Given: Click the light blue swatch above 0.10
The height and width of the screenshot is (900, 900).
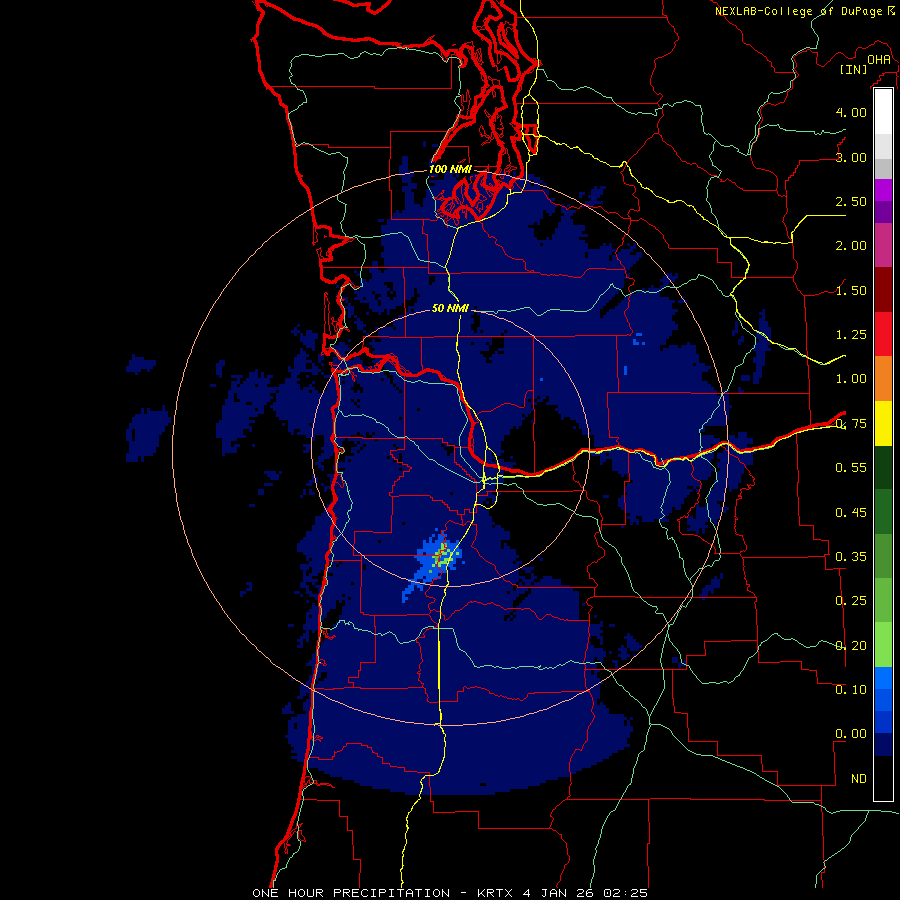Looking at the screenshot, I should click(883, 678).
